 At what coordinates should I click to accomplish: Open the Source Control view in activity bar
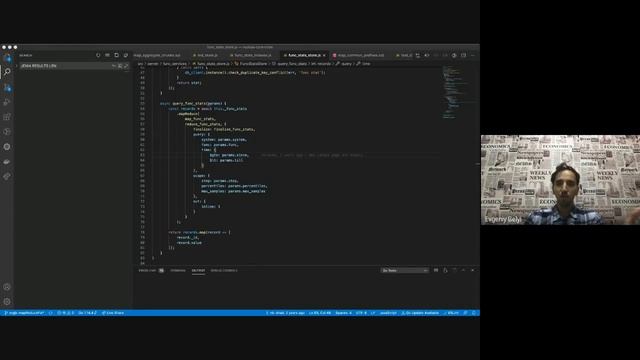7,87
